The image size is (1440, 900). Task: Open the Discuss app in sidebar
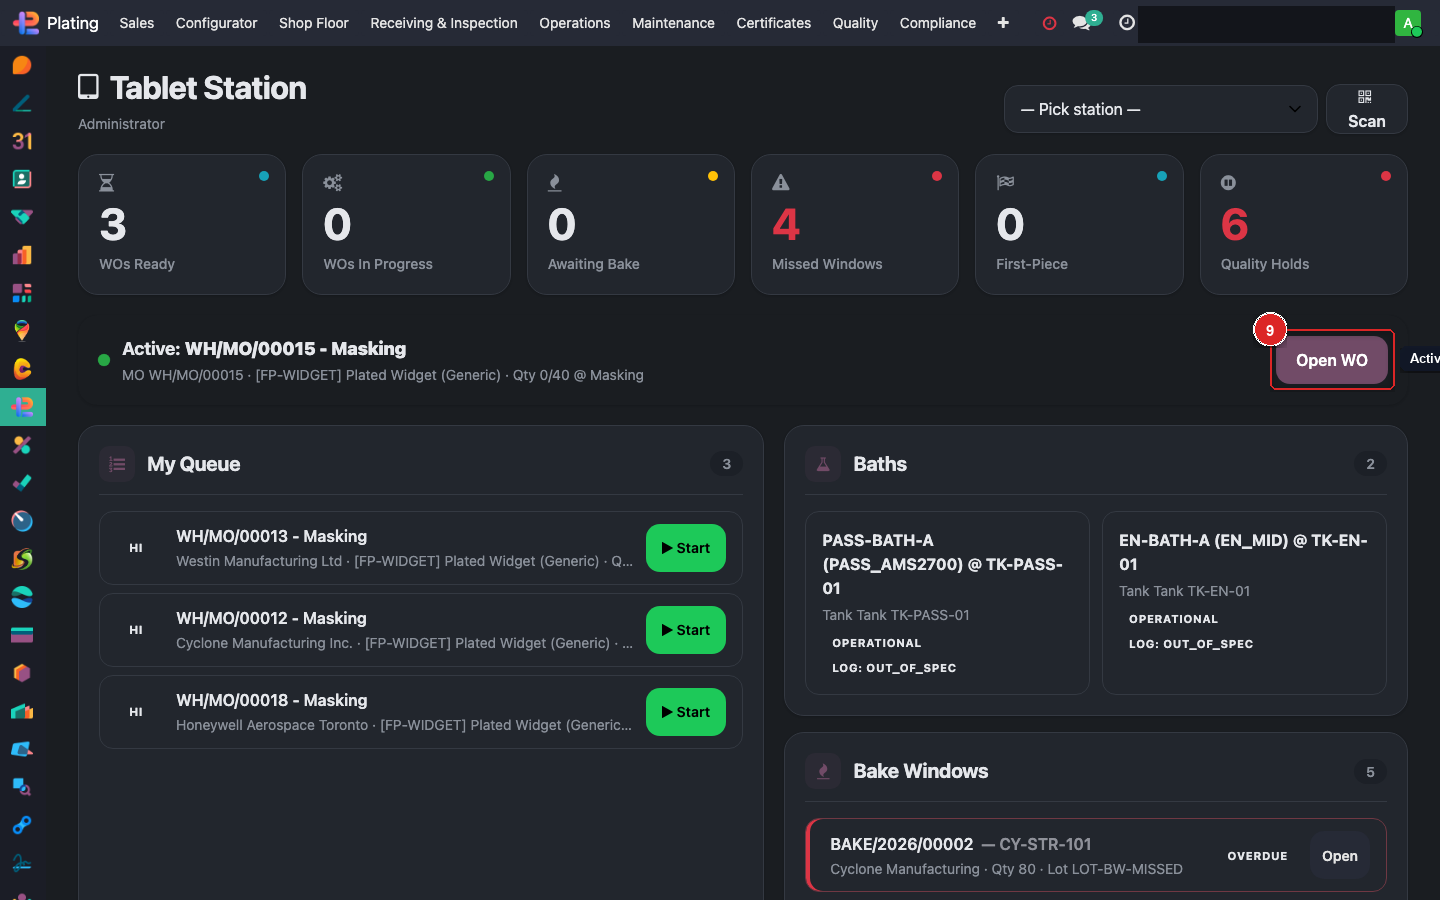tap(22, 65)
